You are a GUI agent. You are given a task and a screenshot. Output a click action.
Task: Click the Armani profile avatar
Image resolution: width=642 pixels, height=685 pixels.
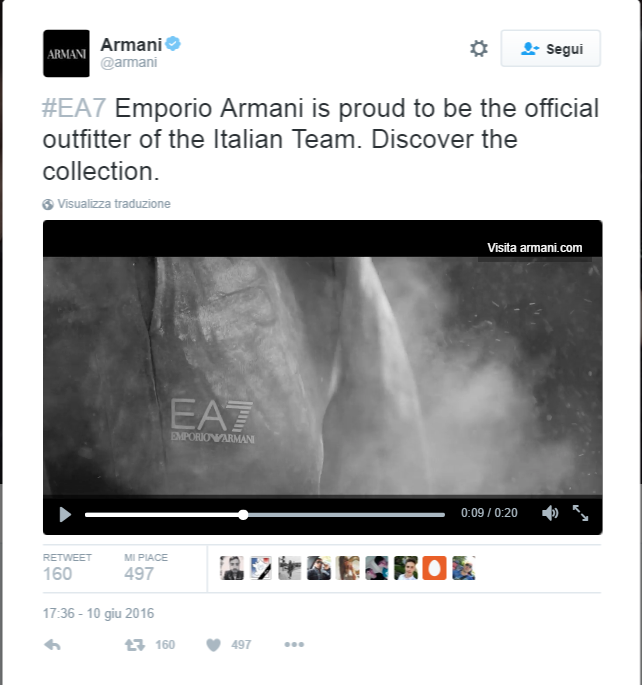click(66, 53)
